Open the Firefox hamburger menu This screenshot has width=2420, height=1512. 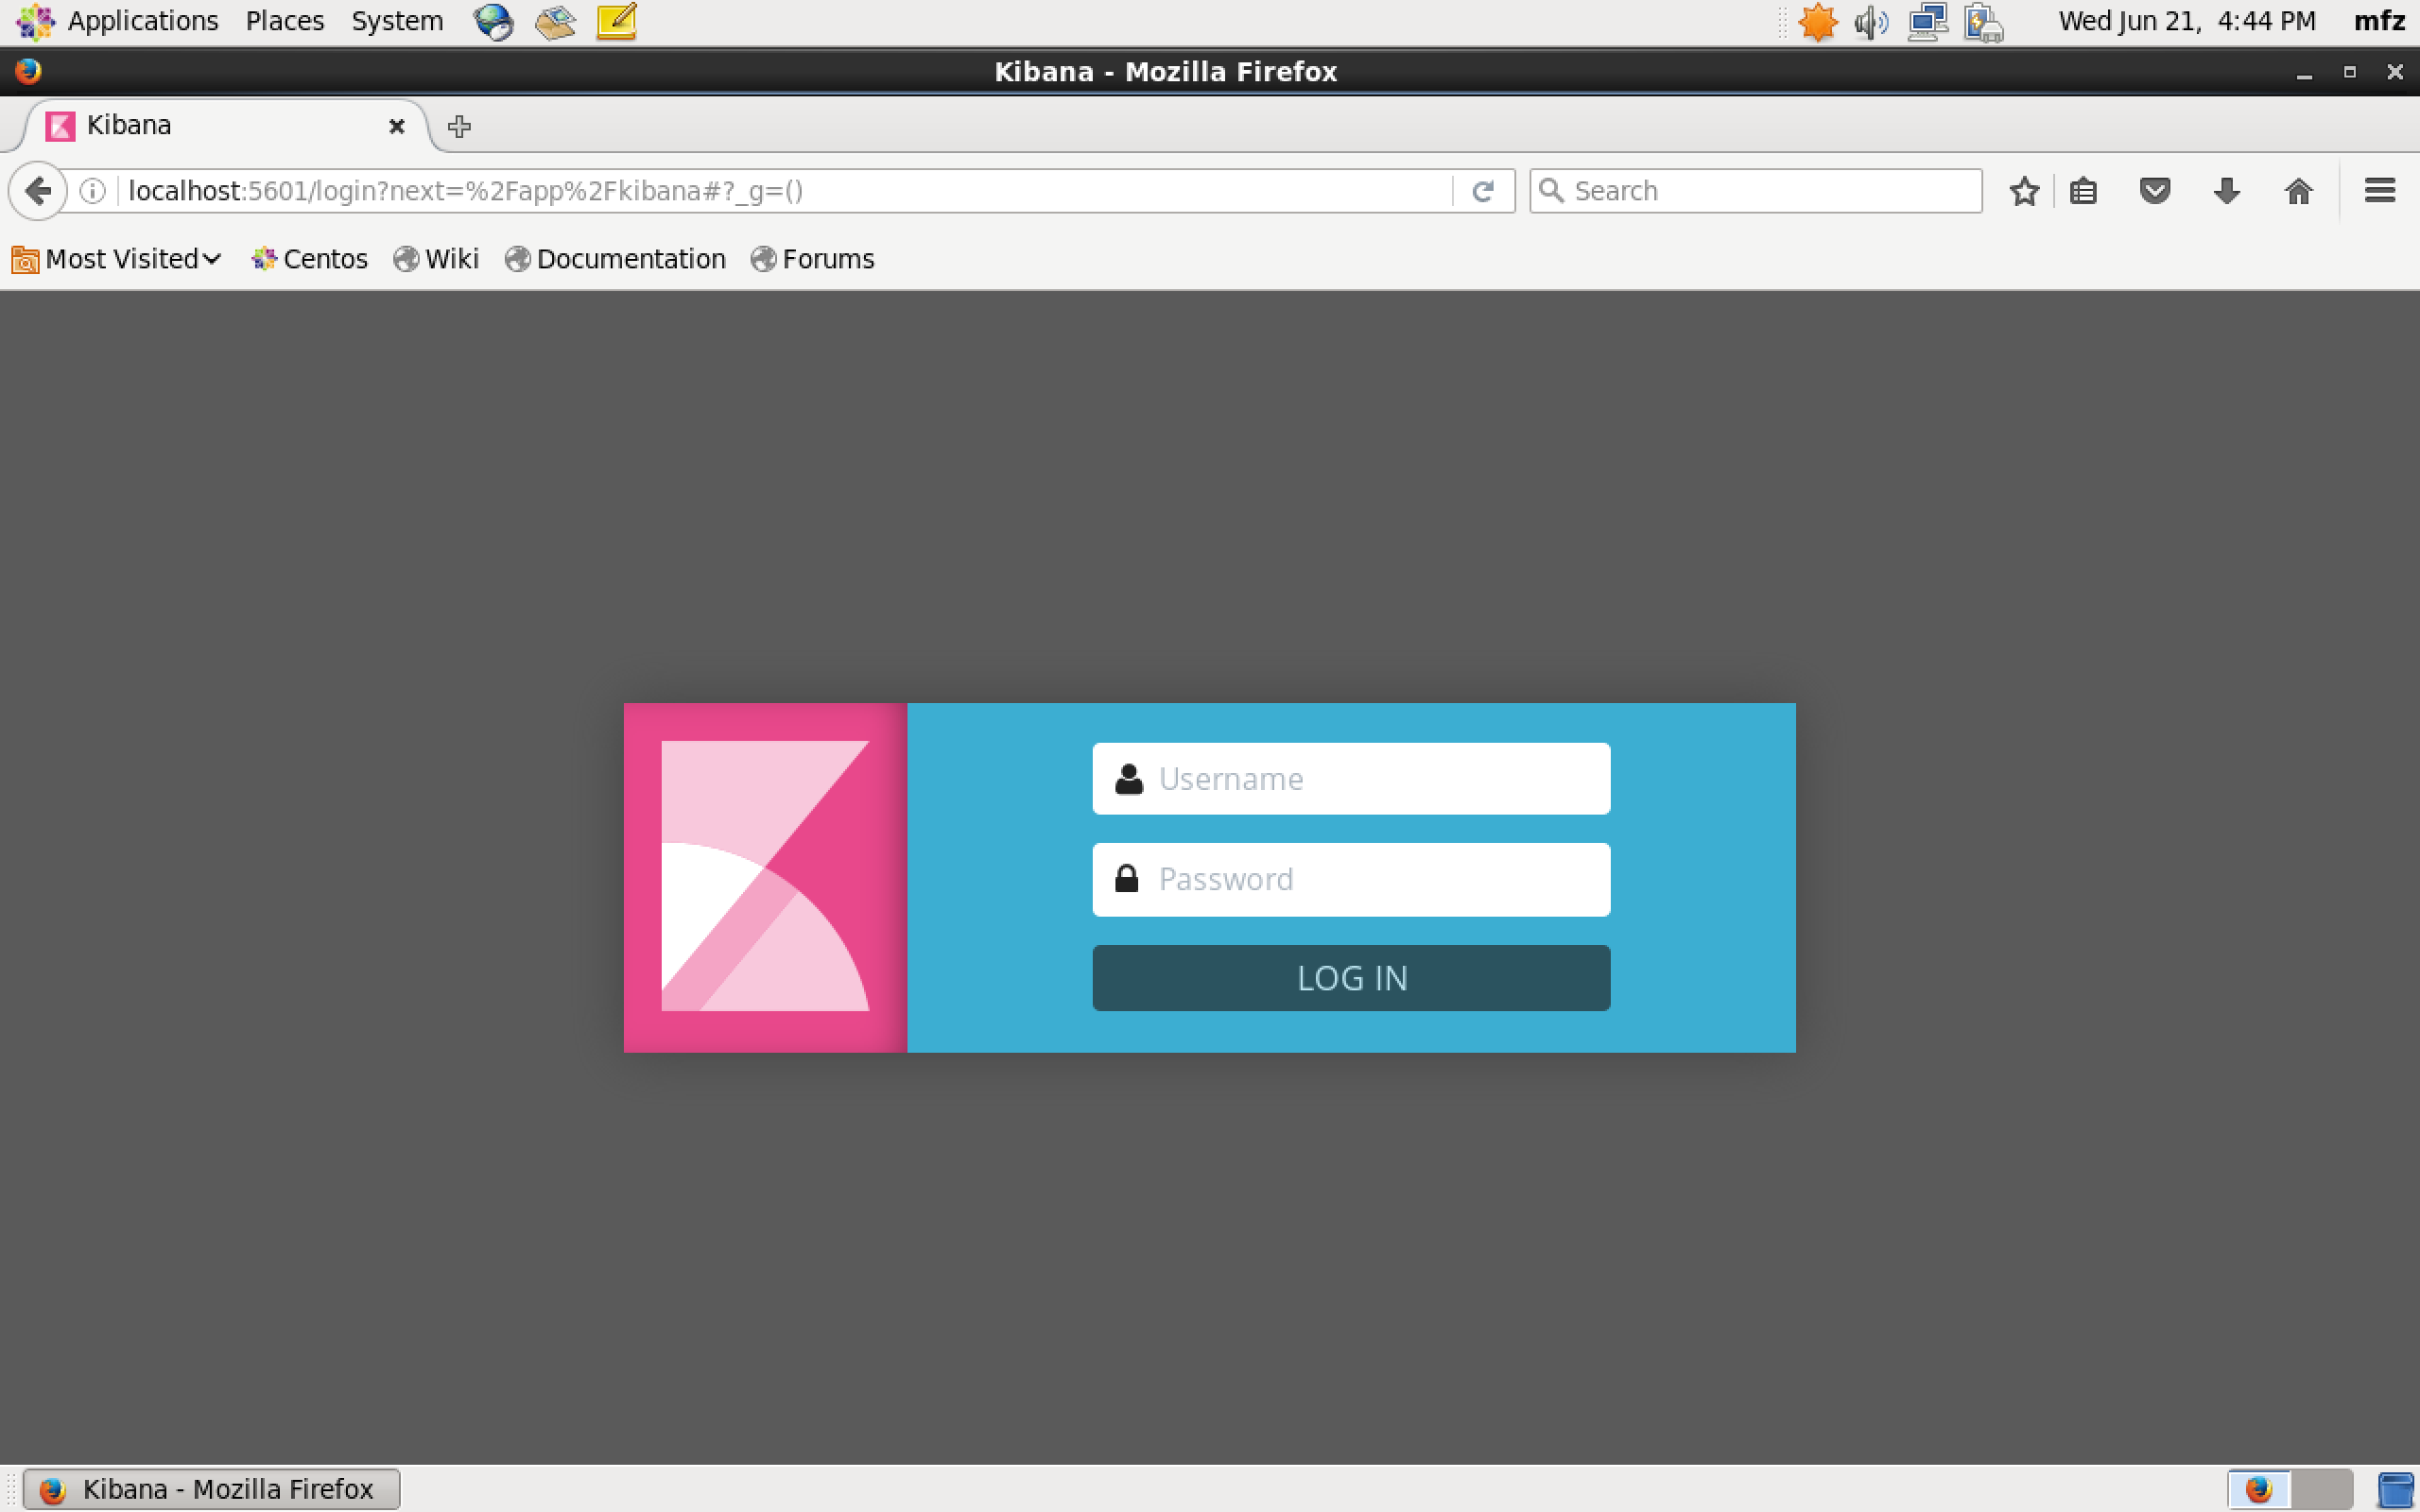[x=2380, y=191]
